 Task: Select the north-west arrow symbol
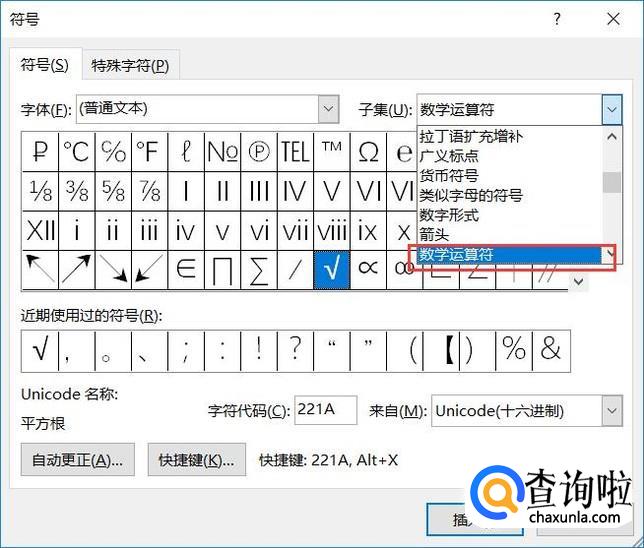[x=40, y=270]
